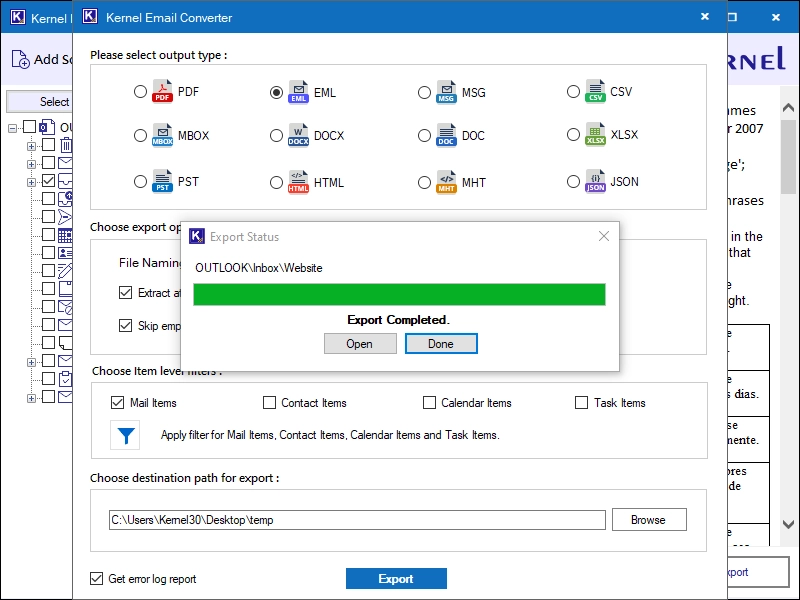Image resolution: width=800 pixels, height=600 pixels.
Task: Click the OUTLOOK\Inbox\Website path text
Action: (259, 268)
